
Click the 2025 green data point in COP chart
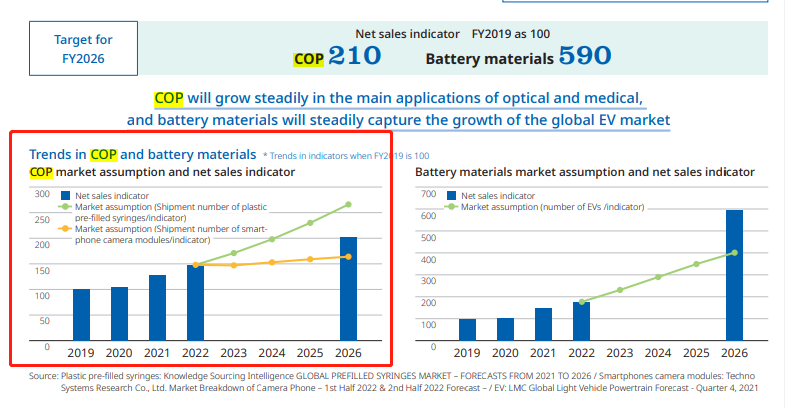coord(310,223)
